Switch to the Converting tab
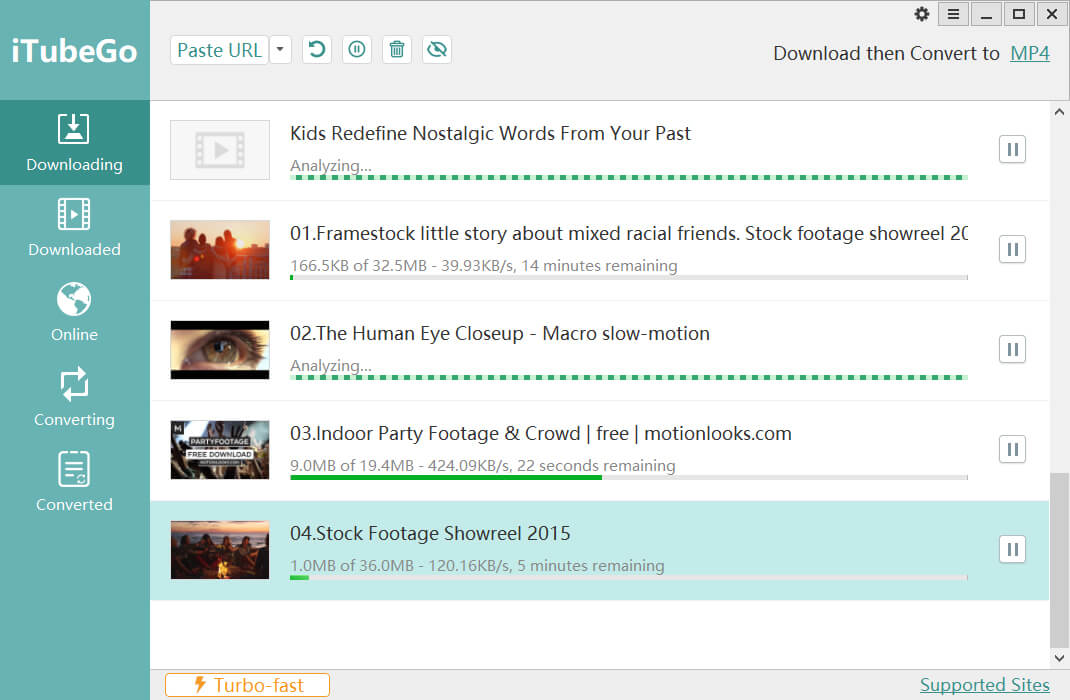The width and height of the screenshot is (1070, 700). click(x=74, y=398)
